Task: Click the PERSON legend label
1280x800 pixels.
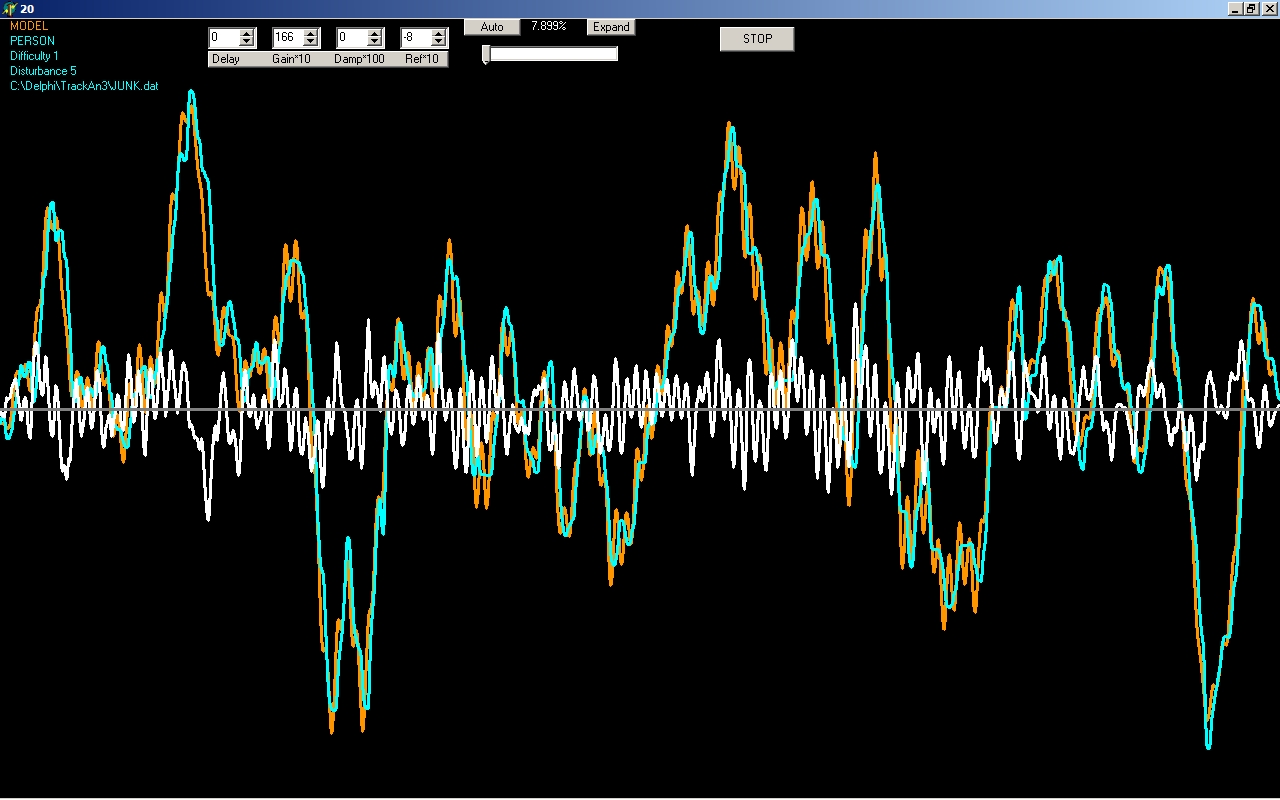Action: (32, 41)
